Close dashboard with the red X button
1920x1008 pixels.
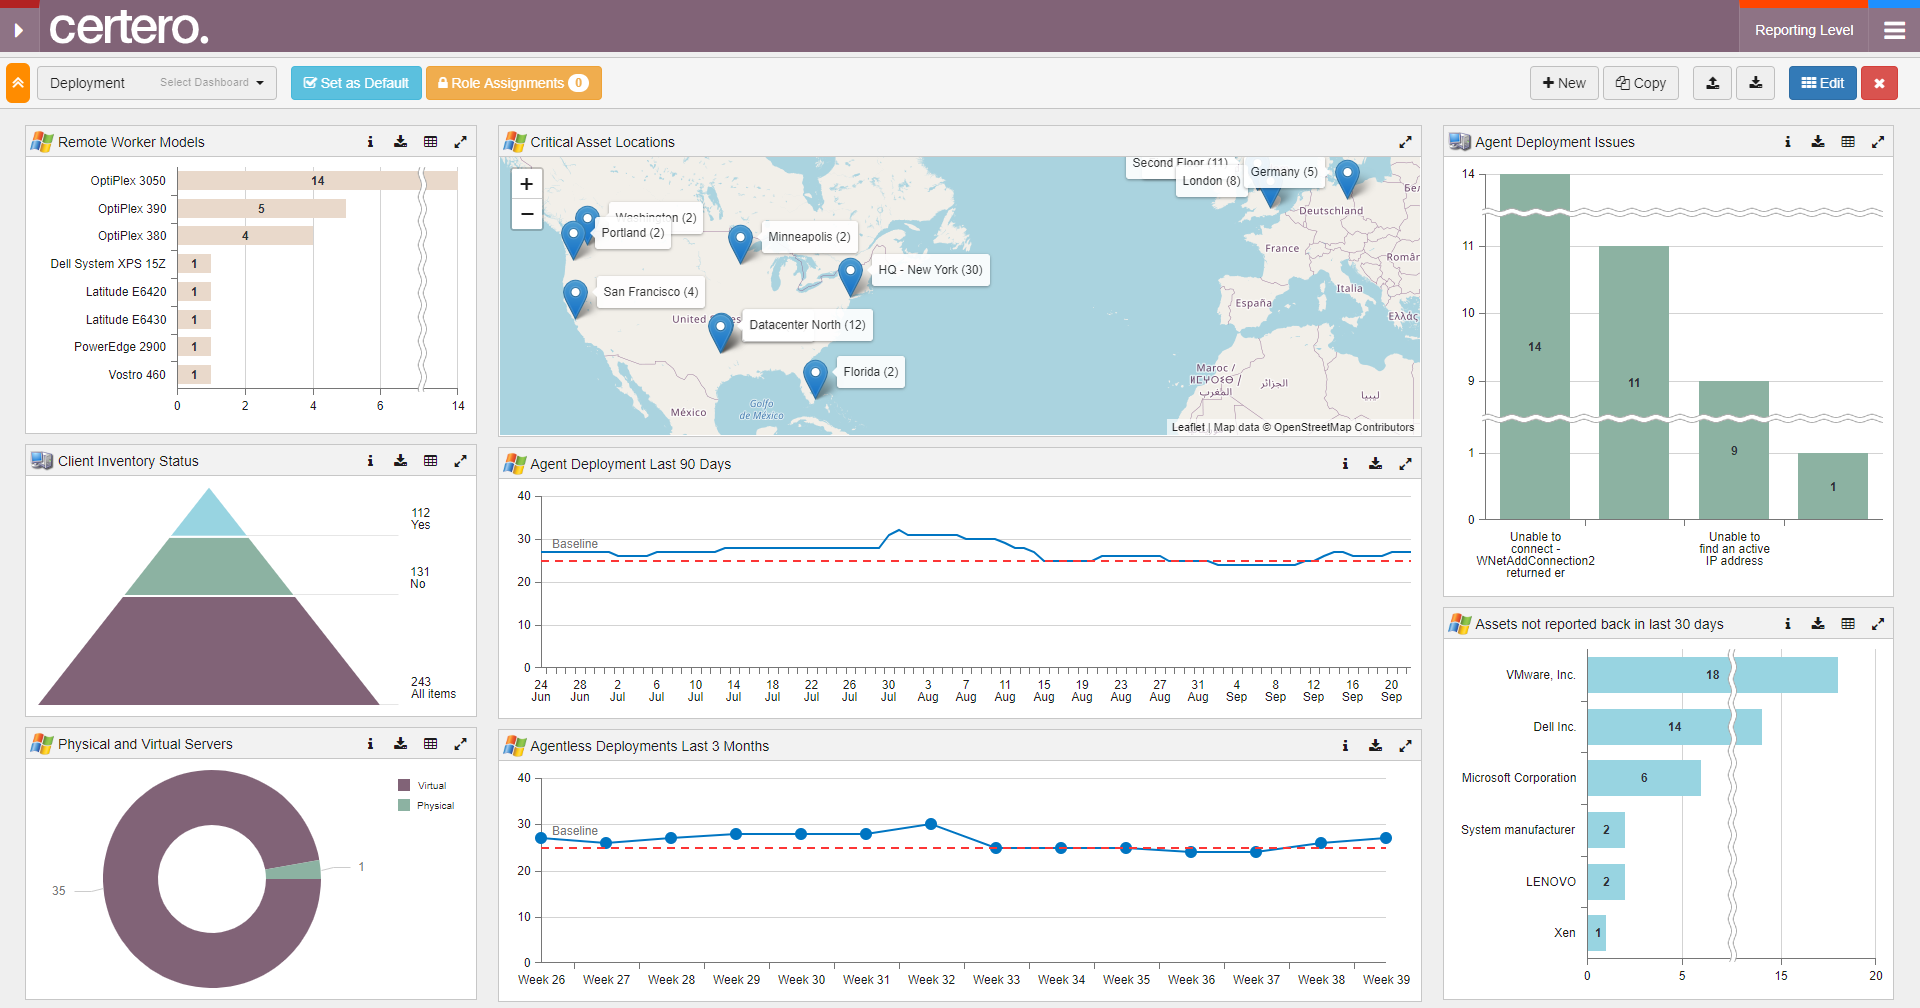pos(1879,83)
